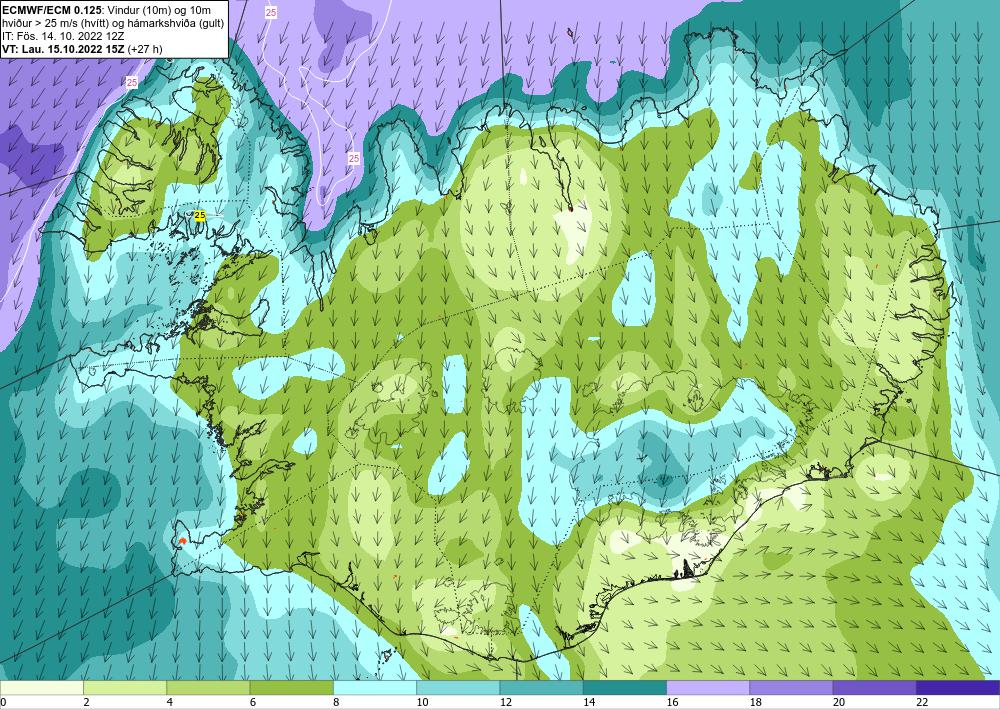
Task: Click the legend tick label '0'
Action: (3, 702)
